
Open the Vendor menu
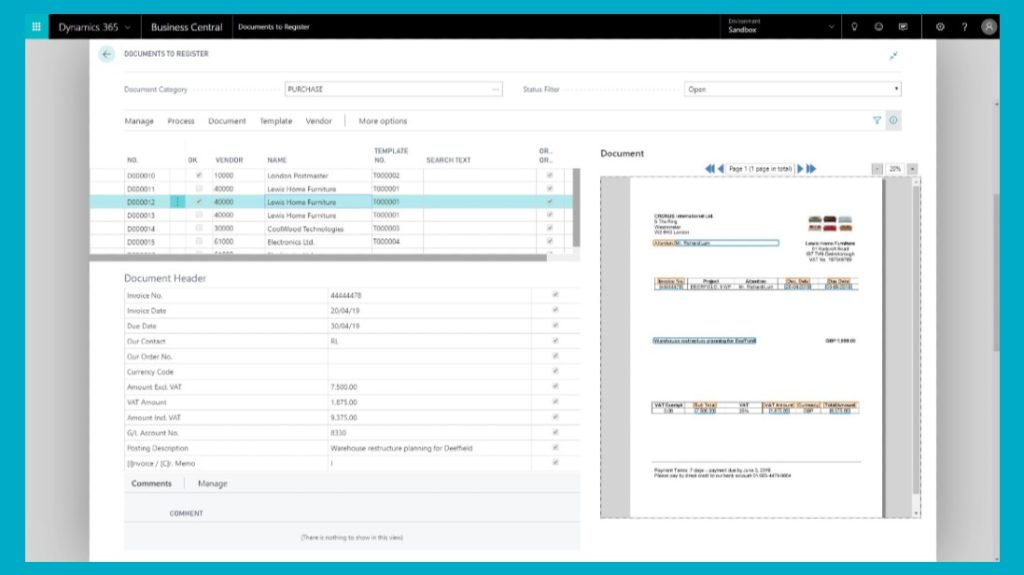318,121
